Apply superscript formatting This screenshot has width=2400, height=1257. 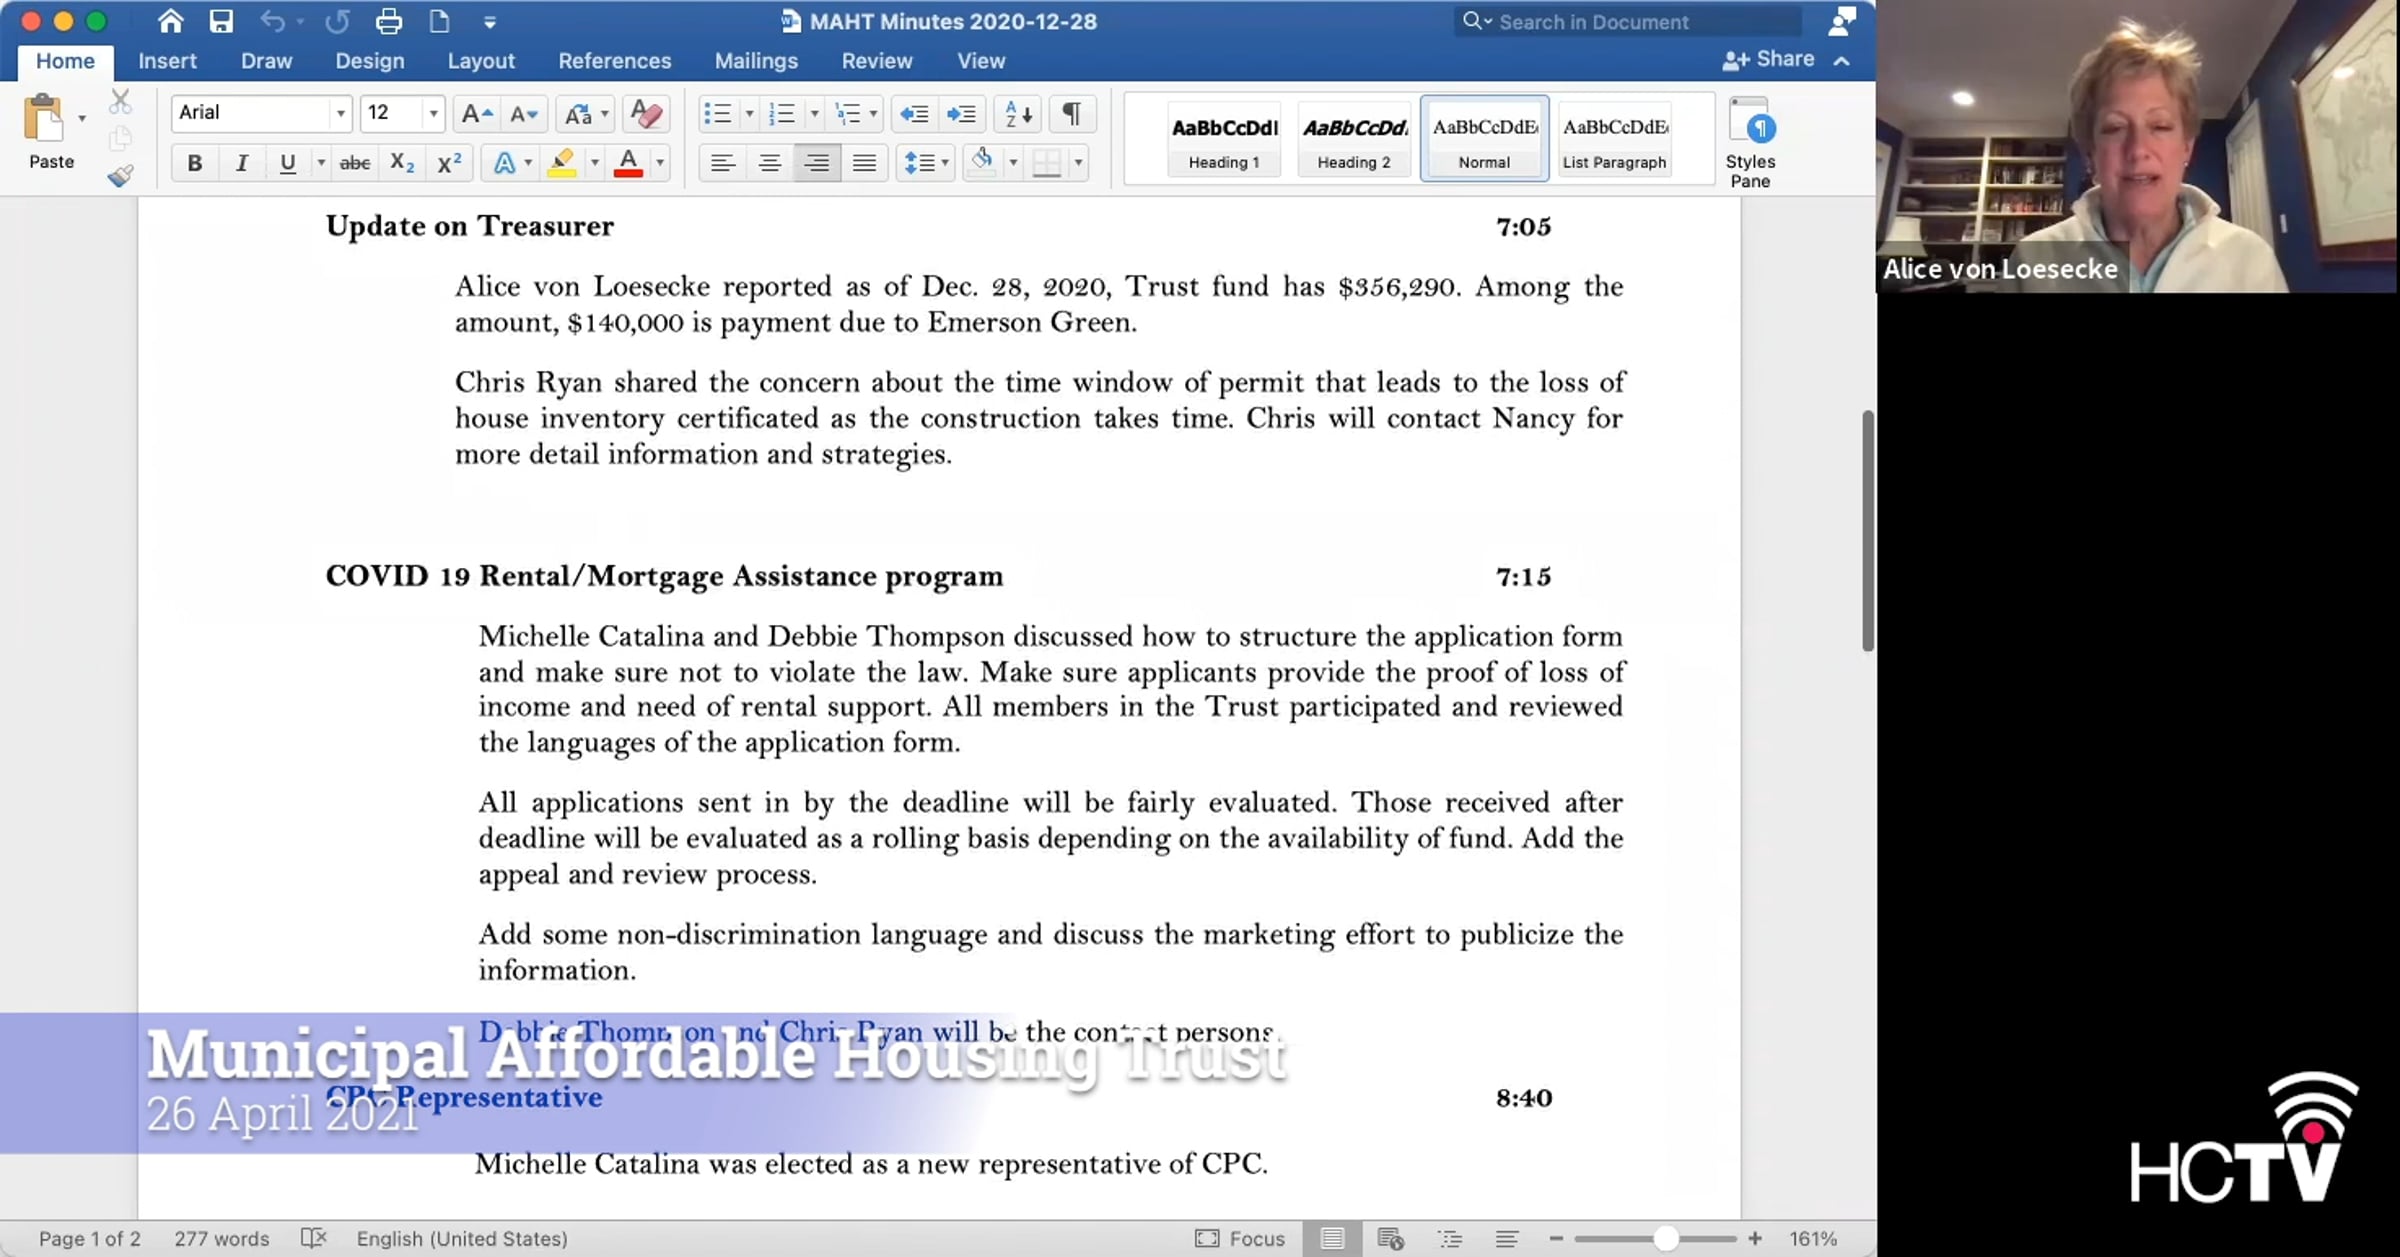449,163
